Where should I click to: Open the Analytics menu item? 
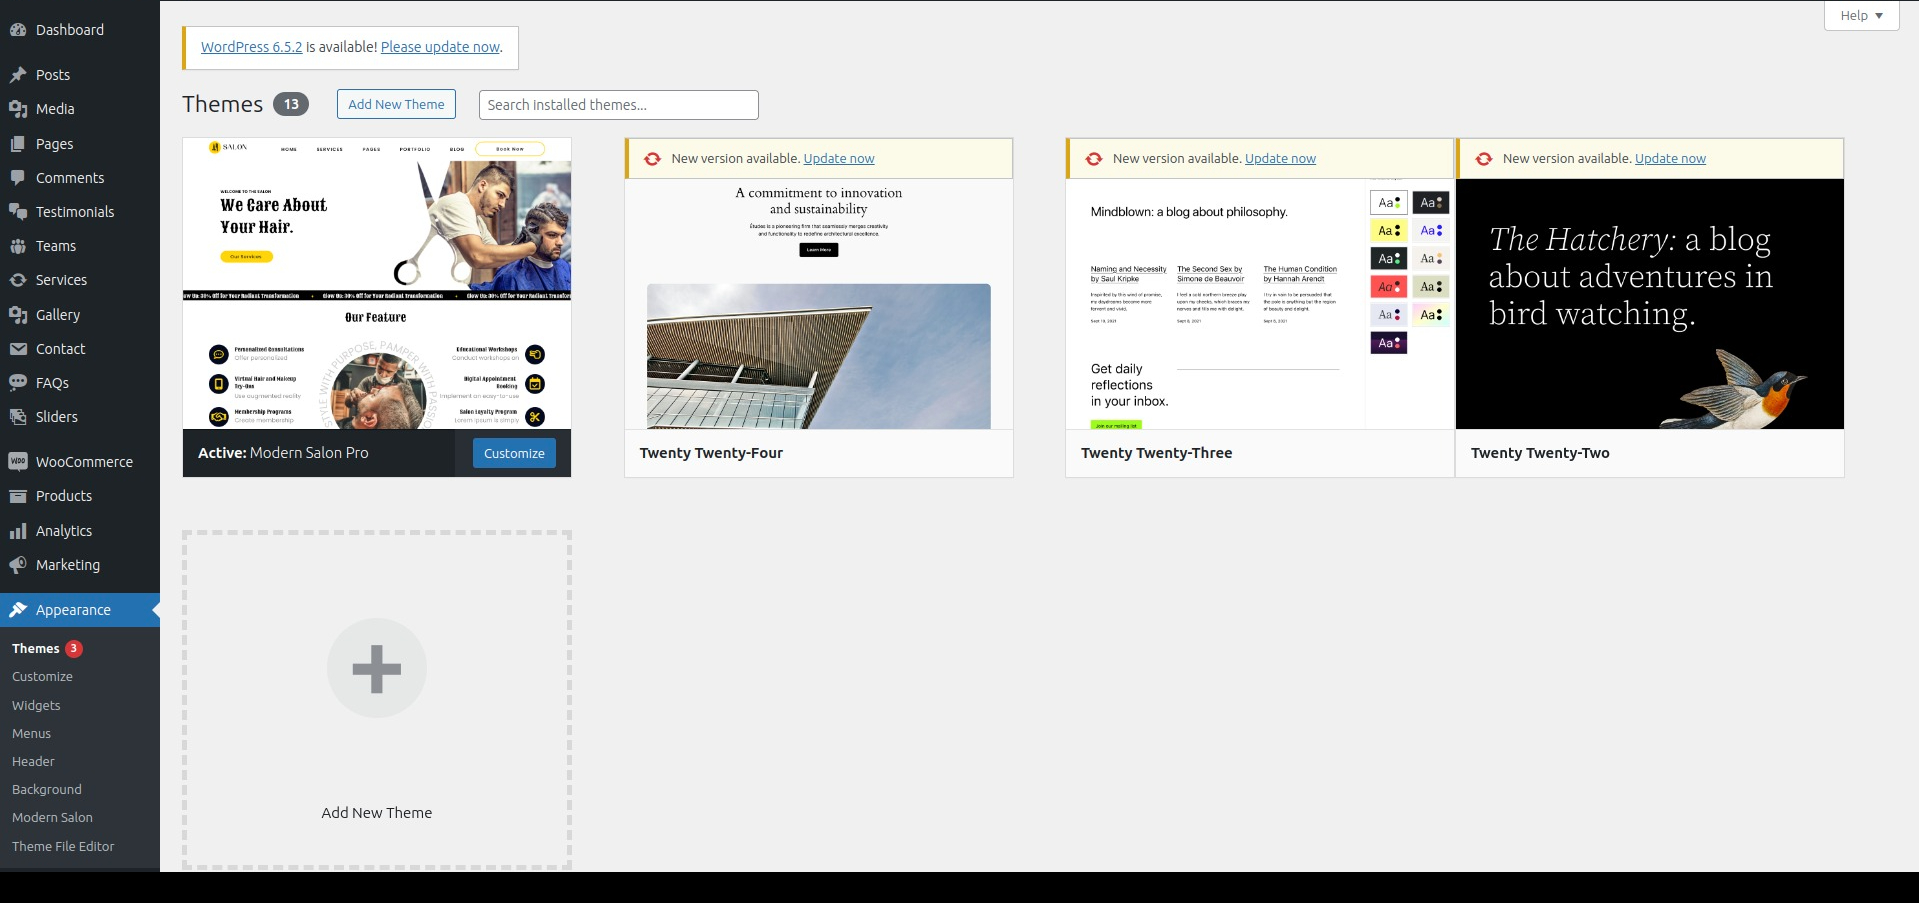pos(80,531)
